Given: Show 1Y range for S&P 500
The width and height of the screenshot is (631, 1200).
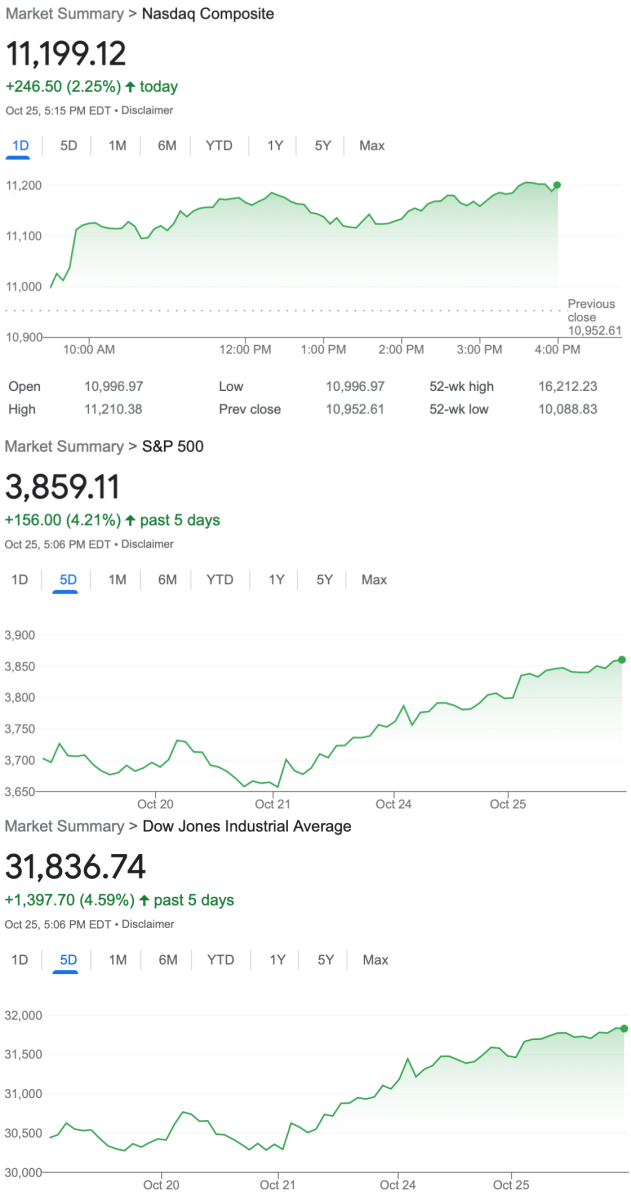Looking at the screenshot, I should click(276, 580).
